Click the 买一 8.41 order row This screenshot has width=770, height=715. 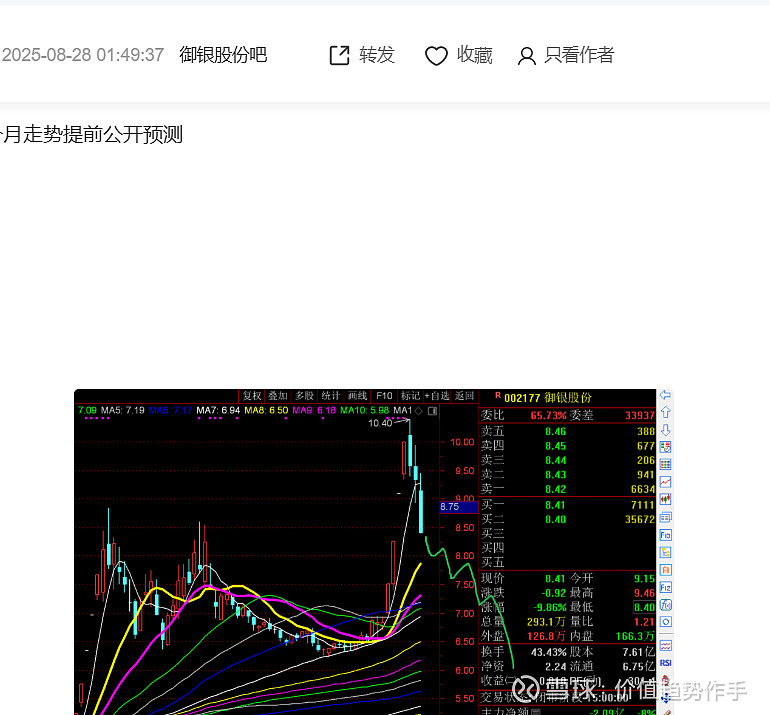point(568,505)
